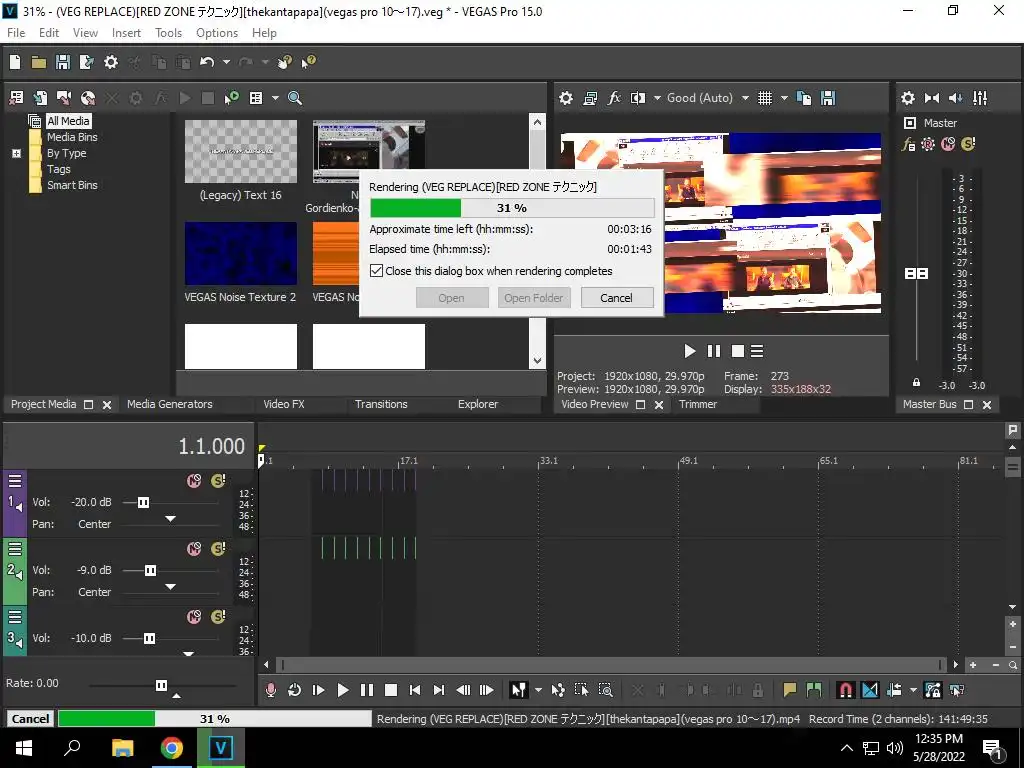Click the Undo arrow icon
Screen dimensions: 1024x768
point(207,62)
